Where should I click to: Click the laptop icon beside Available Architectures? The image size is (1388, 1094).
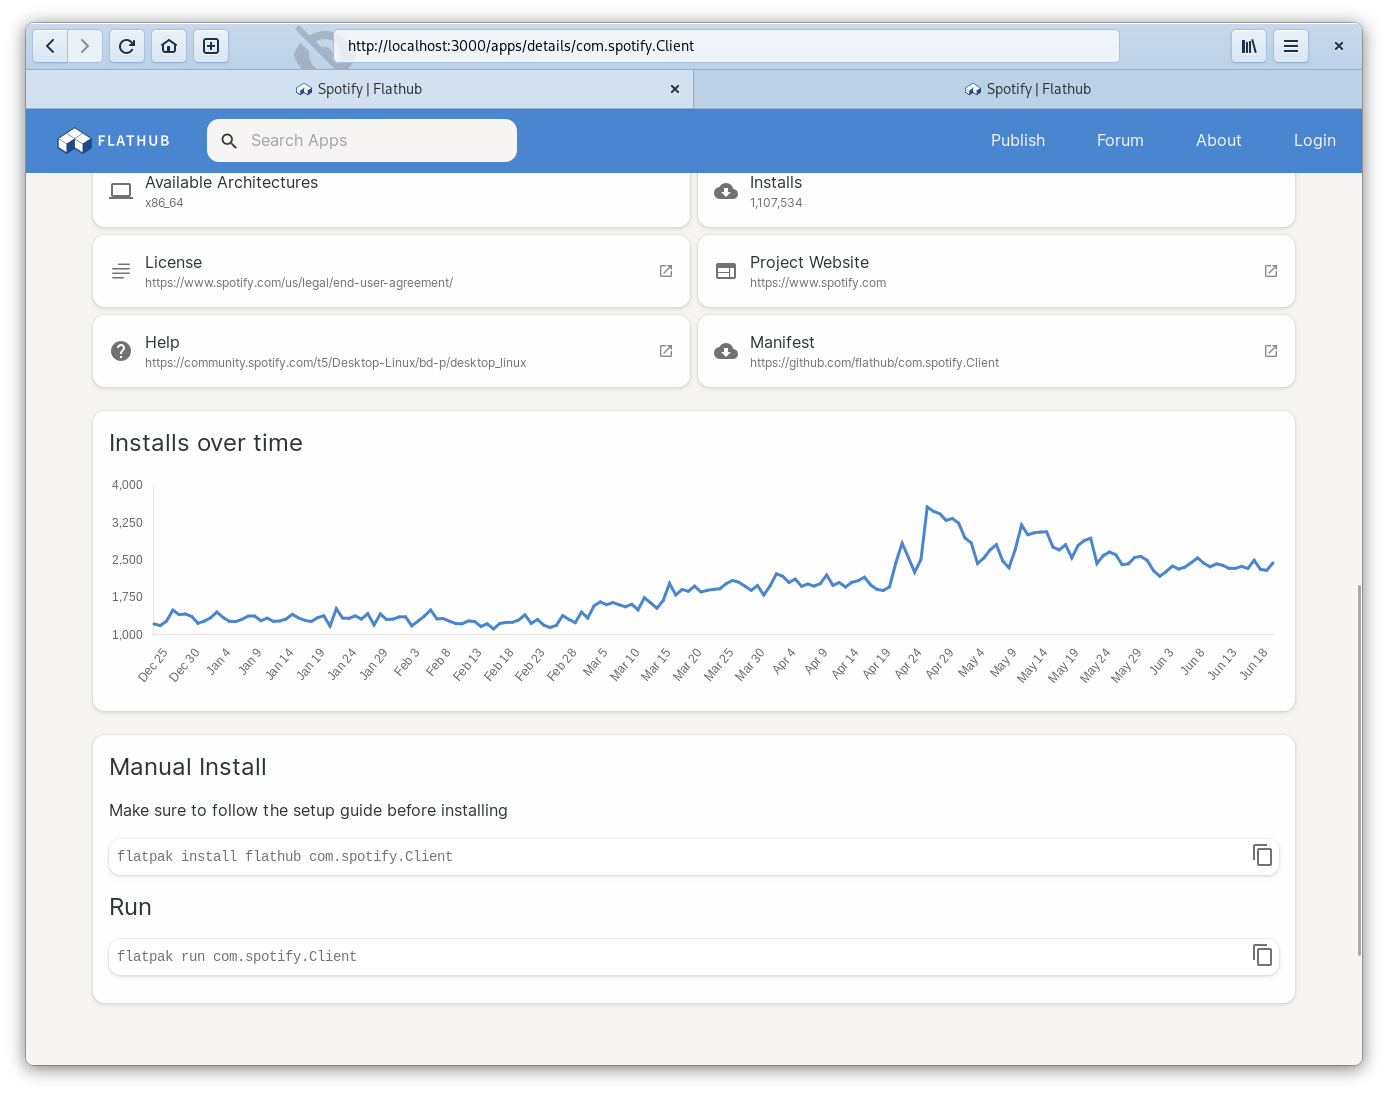(x=121, y=191)
